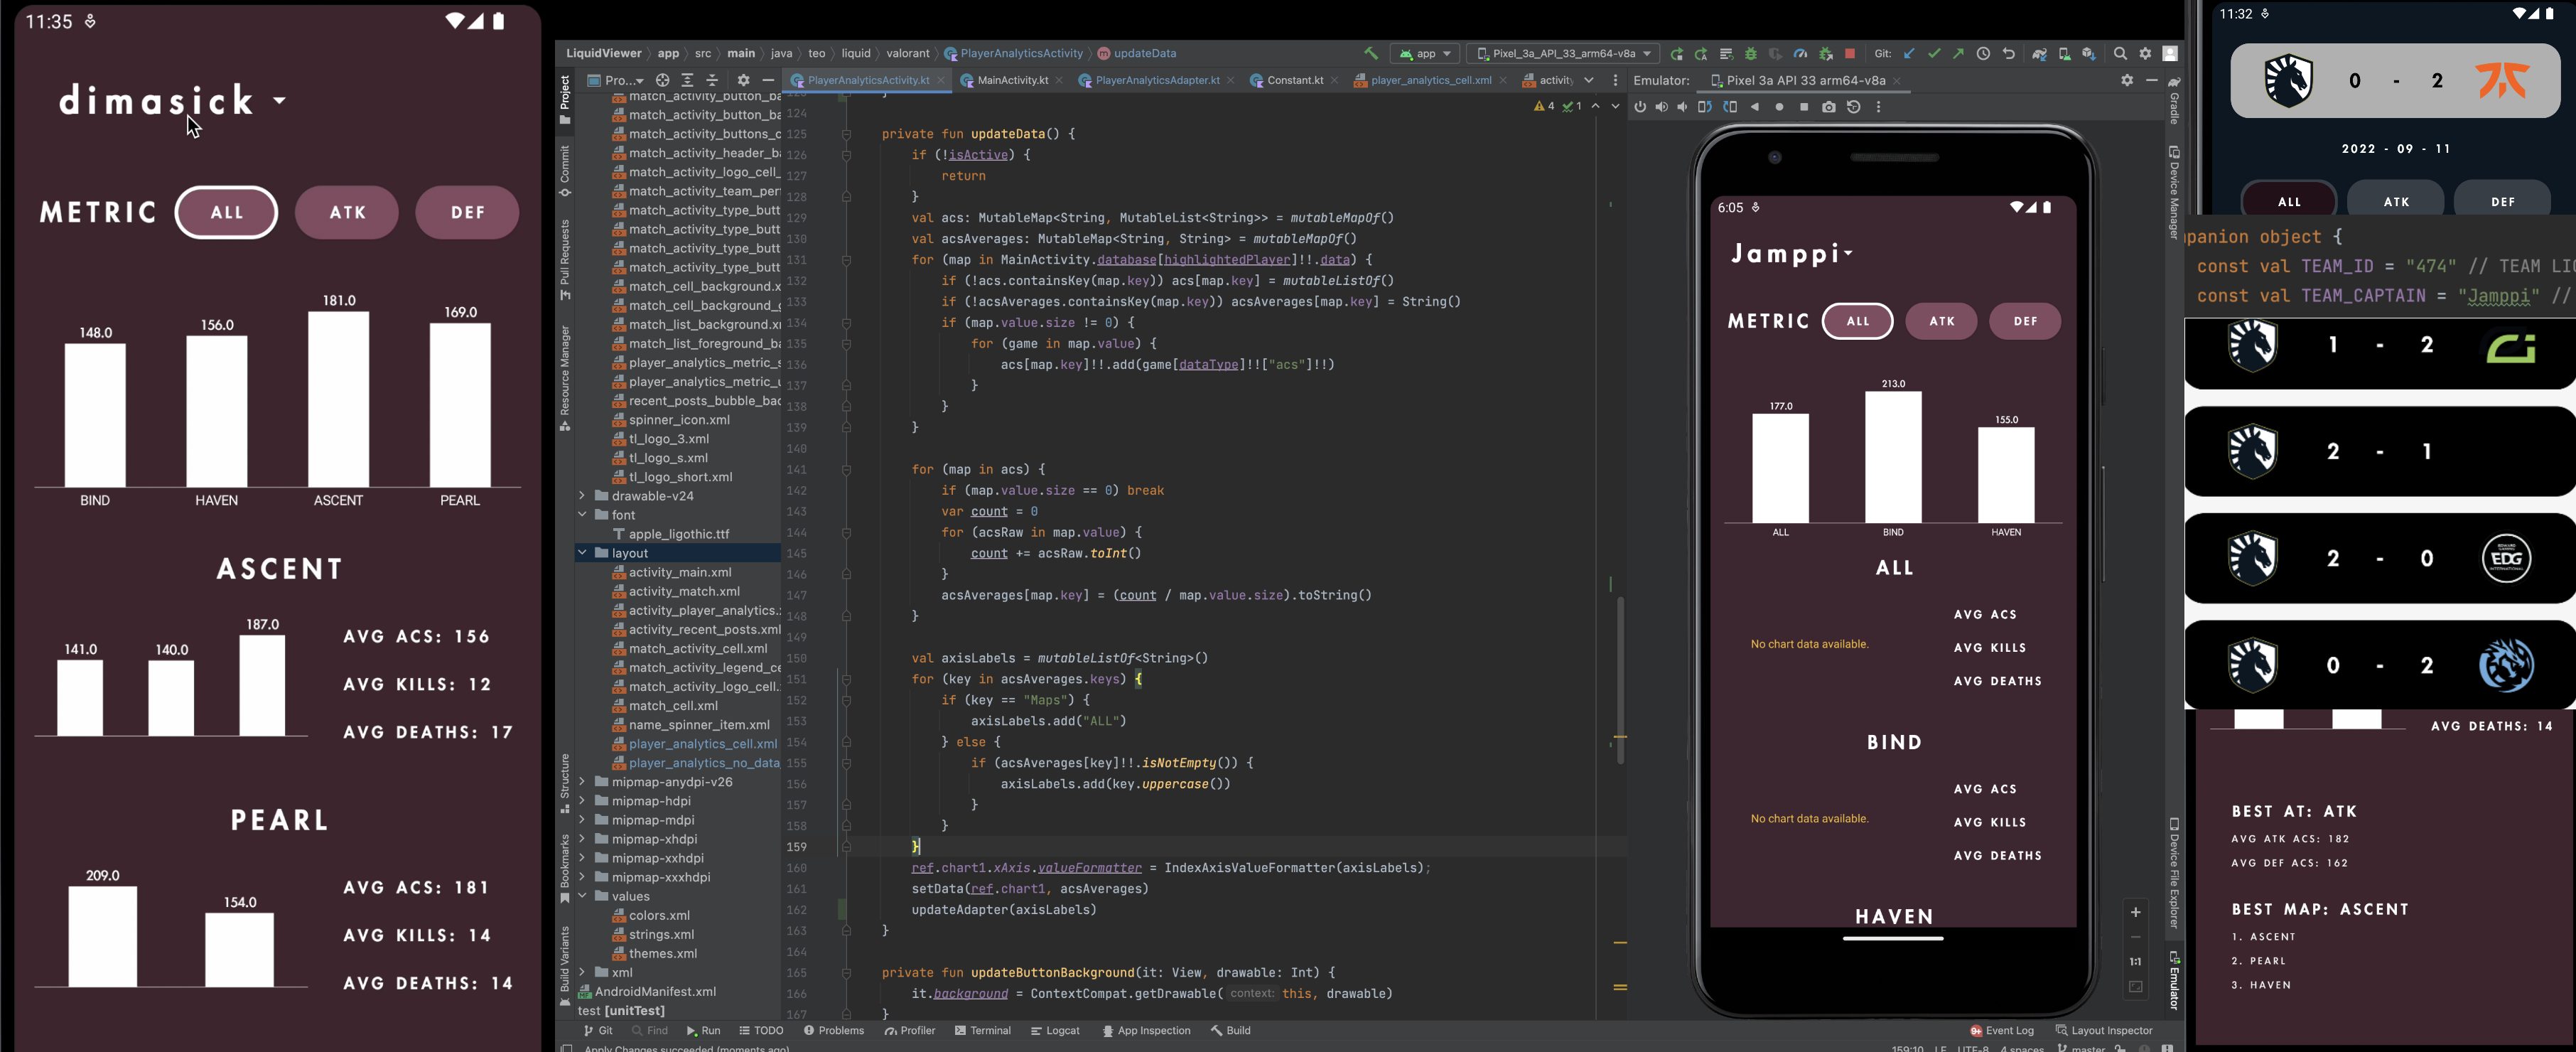Click the Profile app speedometer icon
Viewport: 2576px width, 1052px height.
[x=1800, y=54]
